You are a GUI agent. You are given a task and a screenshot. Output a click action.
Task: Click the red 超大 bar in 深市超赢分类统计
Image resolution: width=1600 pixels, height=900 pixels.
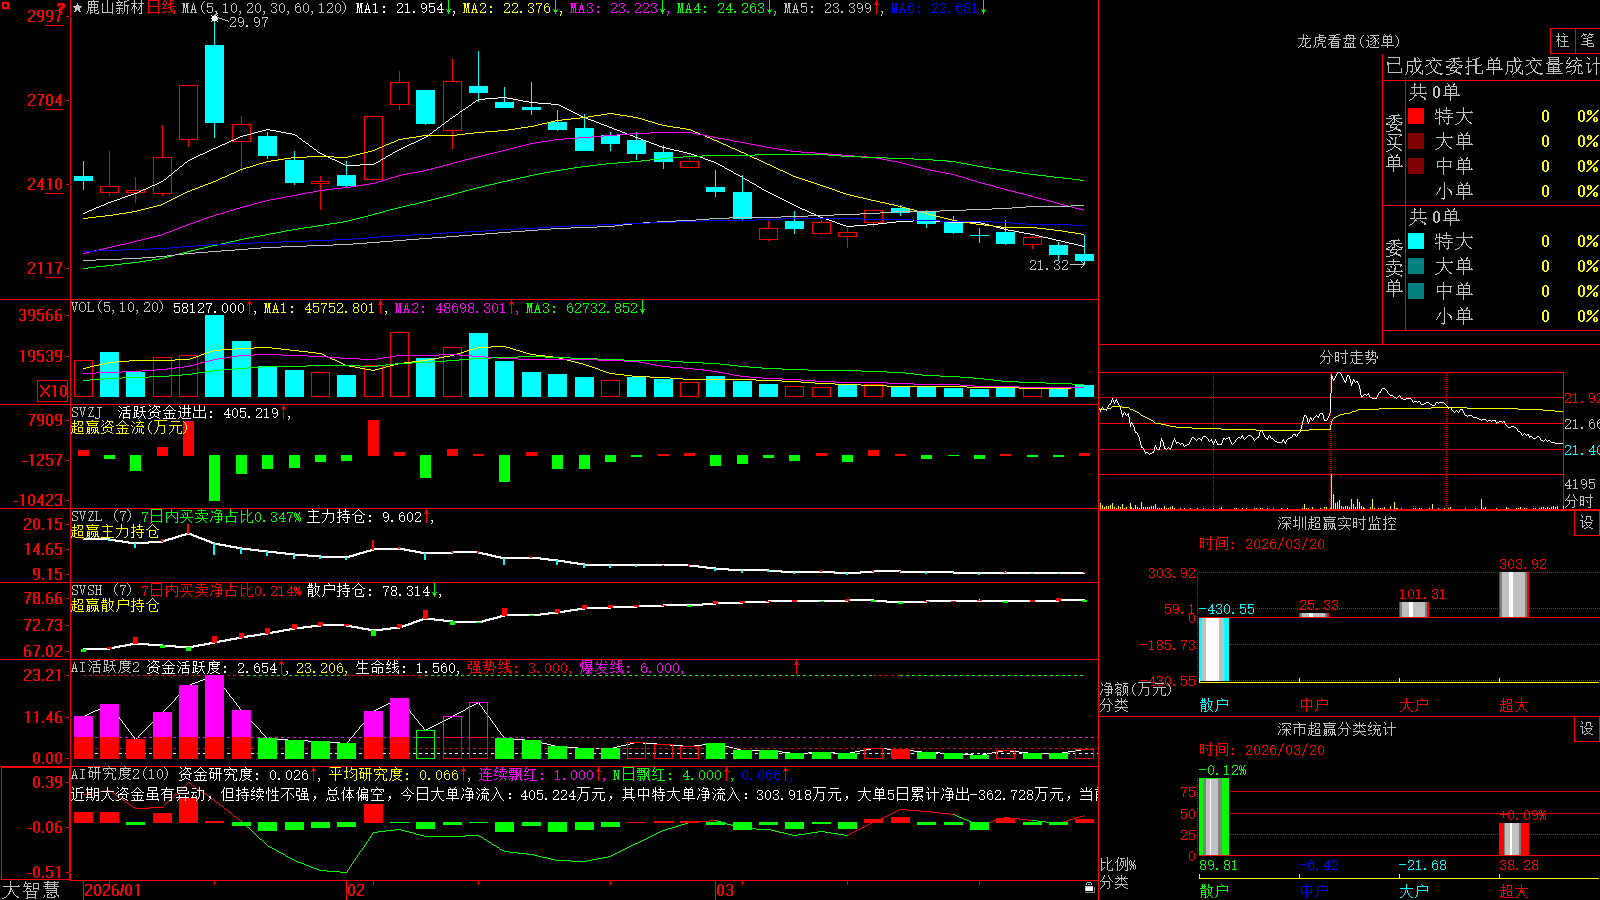click(1514, 839)
